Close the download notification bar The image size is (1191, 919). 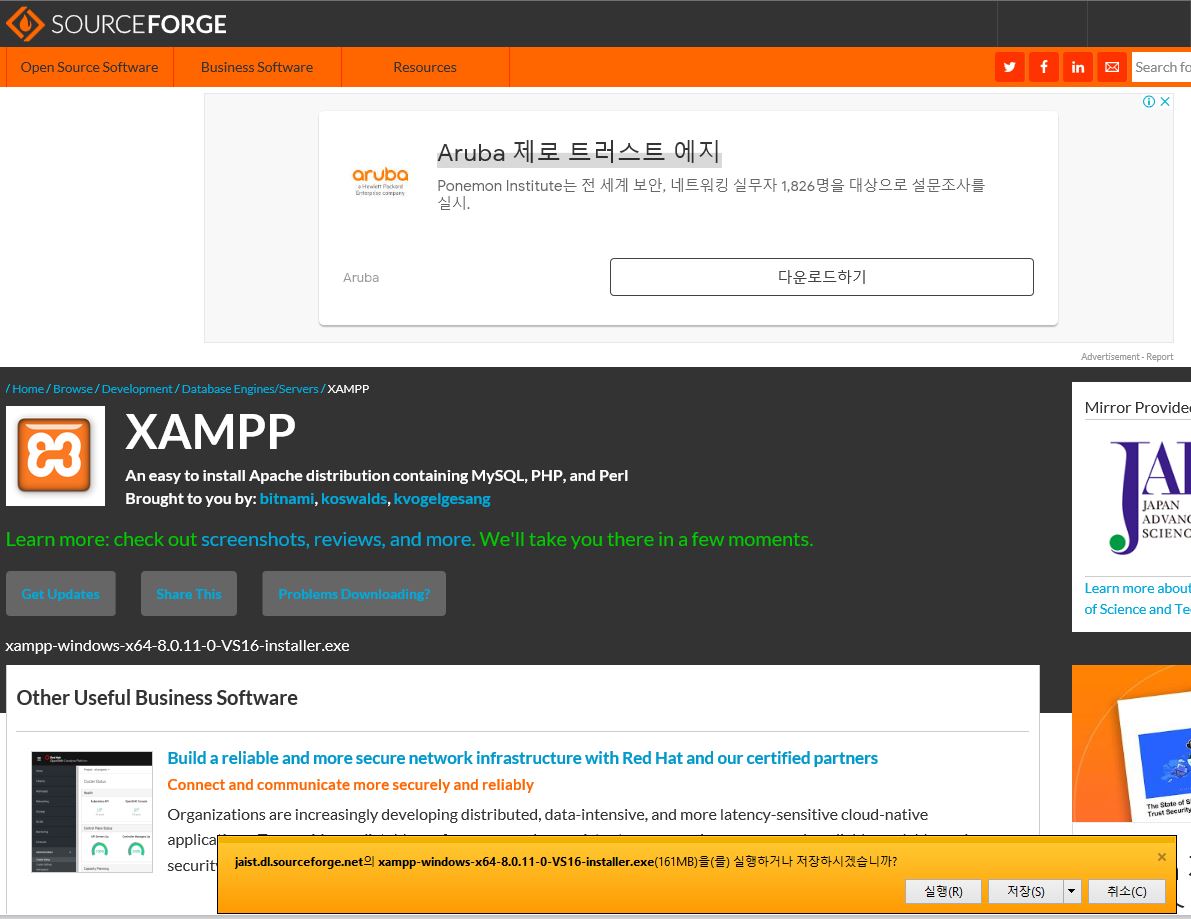coord(1161,857)
